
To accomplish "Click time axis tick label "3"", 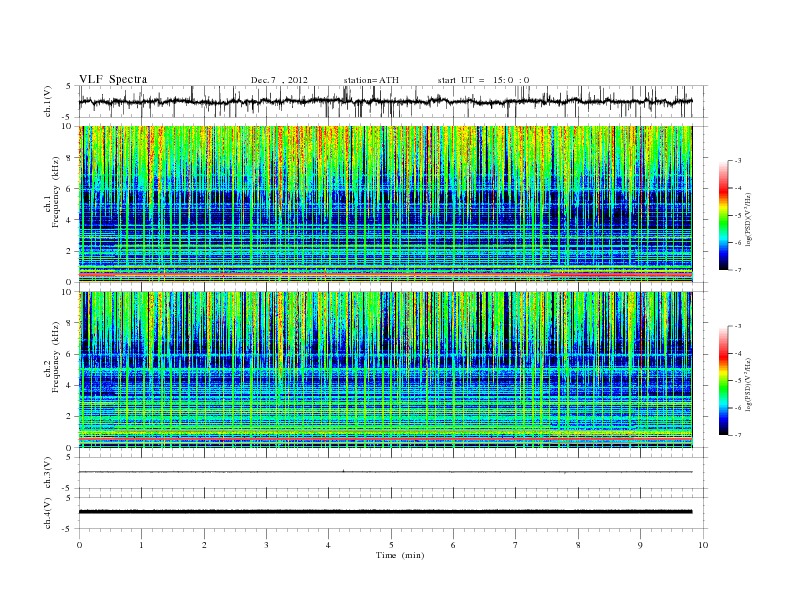I will [x=266, y=545].
